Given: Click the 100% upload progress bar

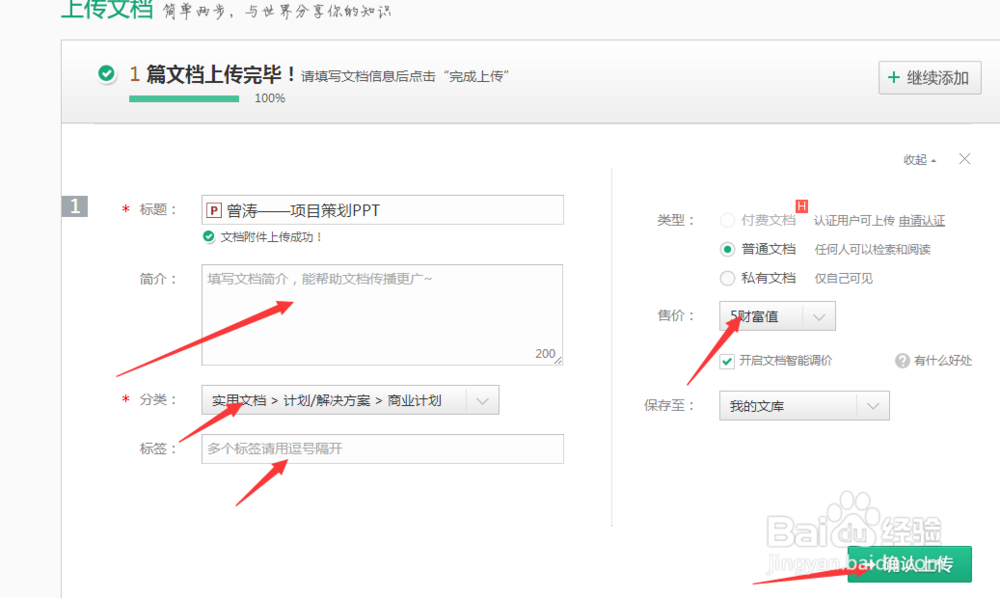Looking at the screenshot, I should [x=183, y=100].
